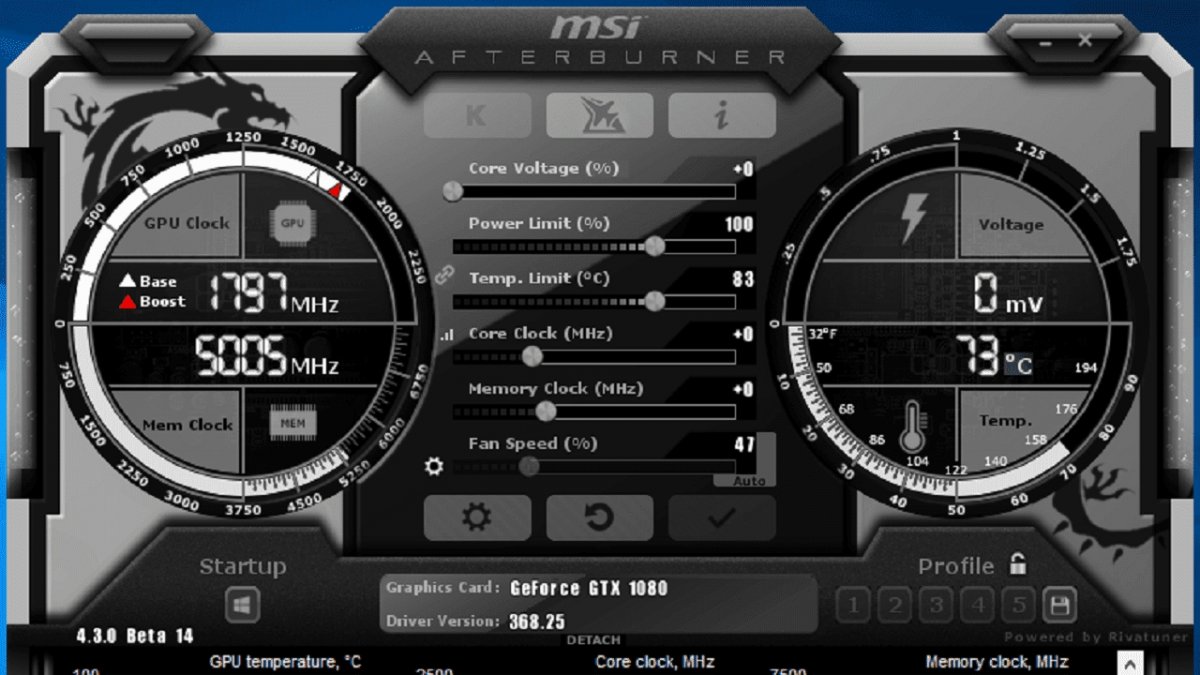
Task: Reset settings with the circular arrow button
Action: click(600, 517)
